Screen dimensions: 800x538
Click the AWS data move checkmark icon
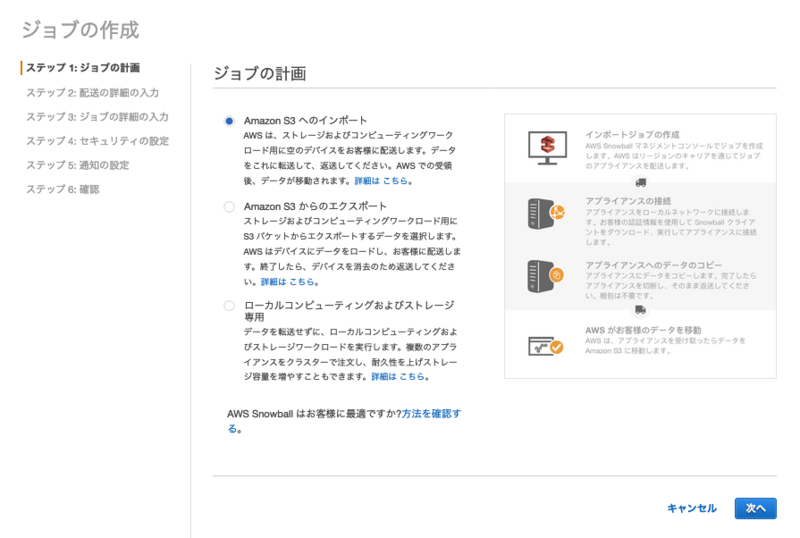(545, 346)
